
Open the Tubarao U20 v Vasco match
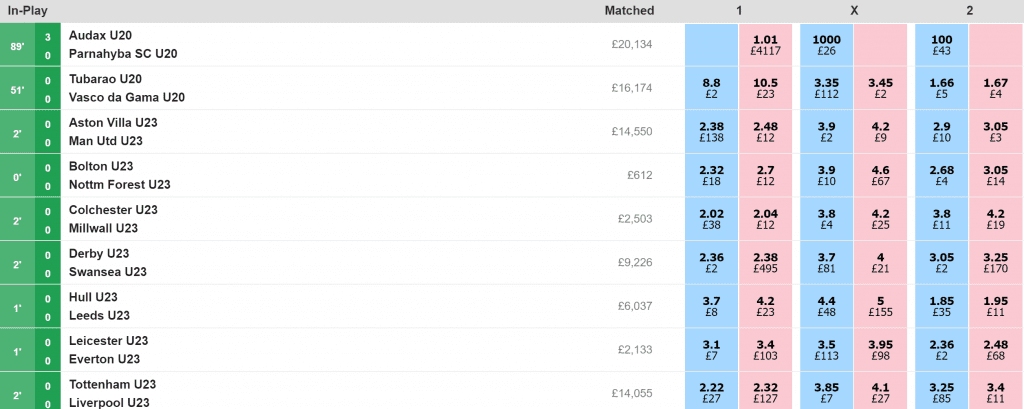(x=127, y=88)
